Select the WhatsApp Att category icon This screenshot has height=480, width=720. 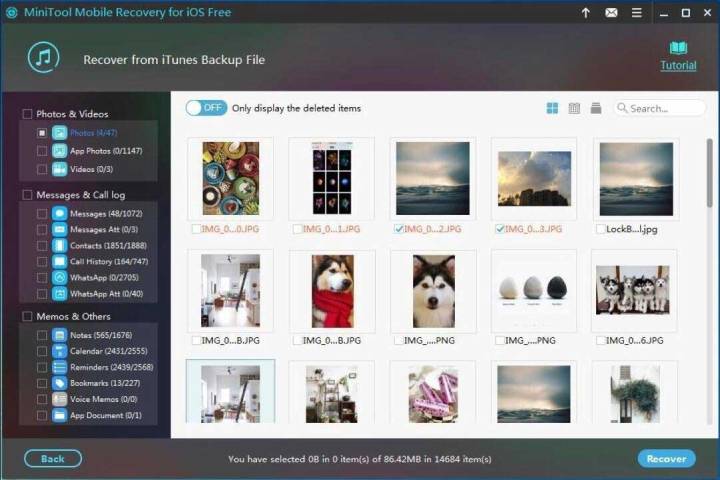click(x=59, y=294)
